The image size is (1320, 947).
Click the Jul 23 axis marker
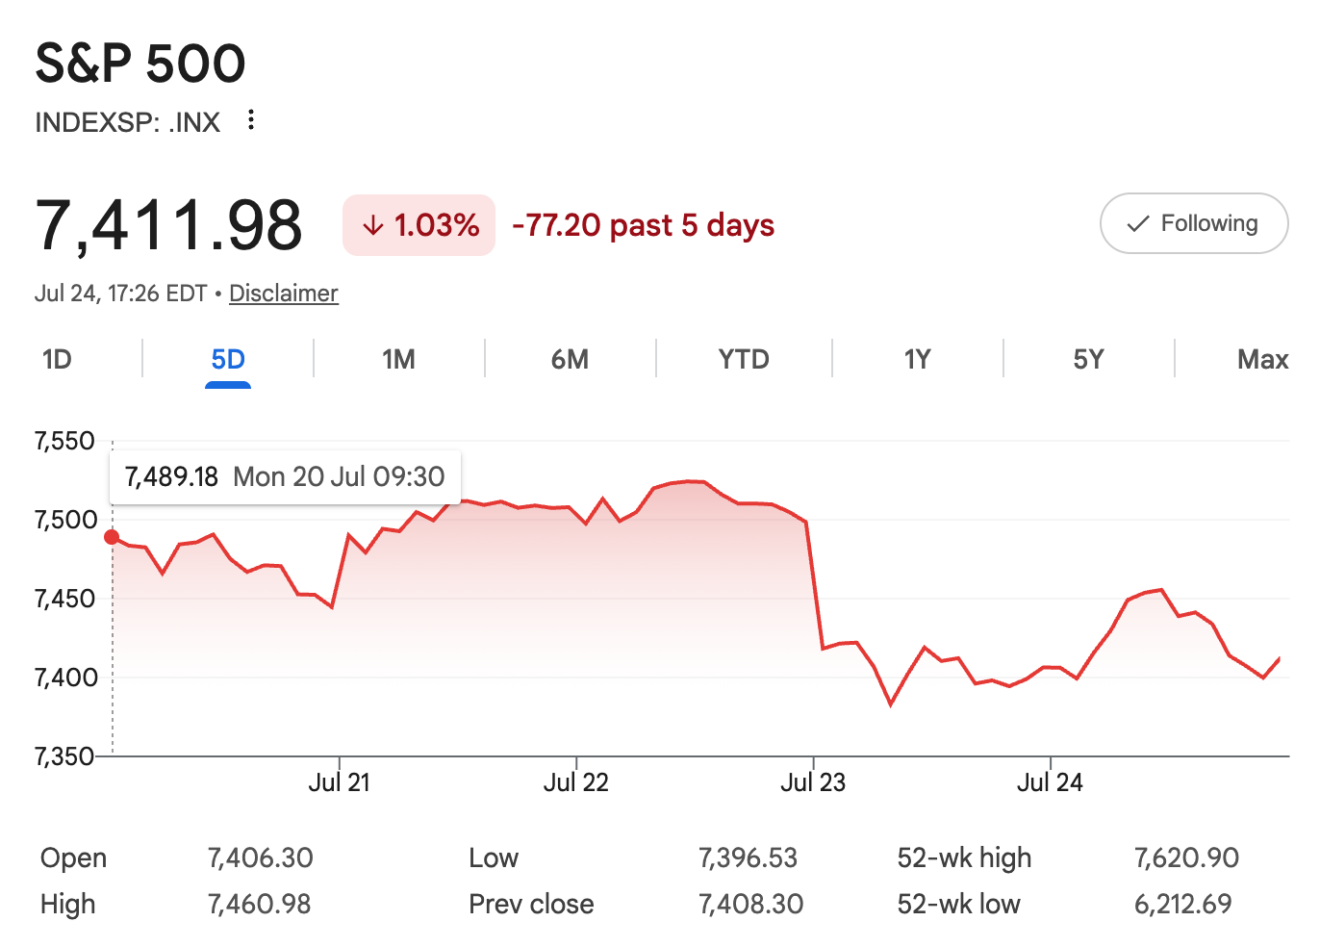coord(813,782)
